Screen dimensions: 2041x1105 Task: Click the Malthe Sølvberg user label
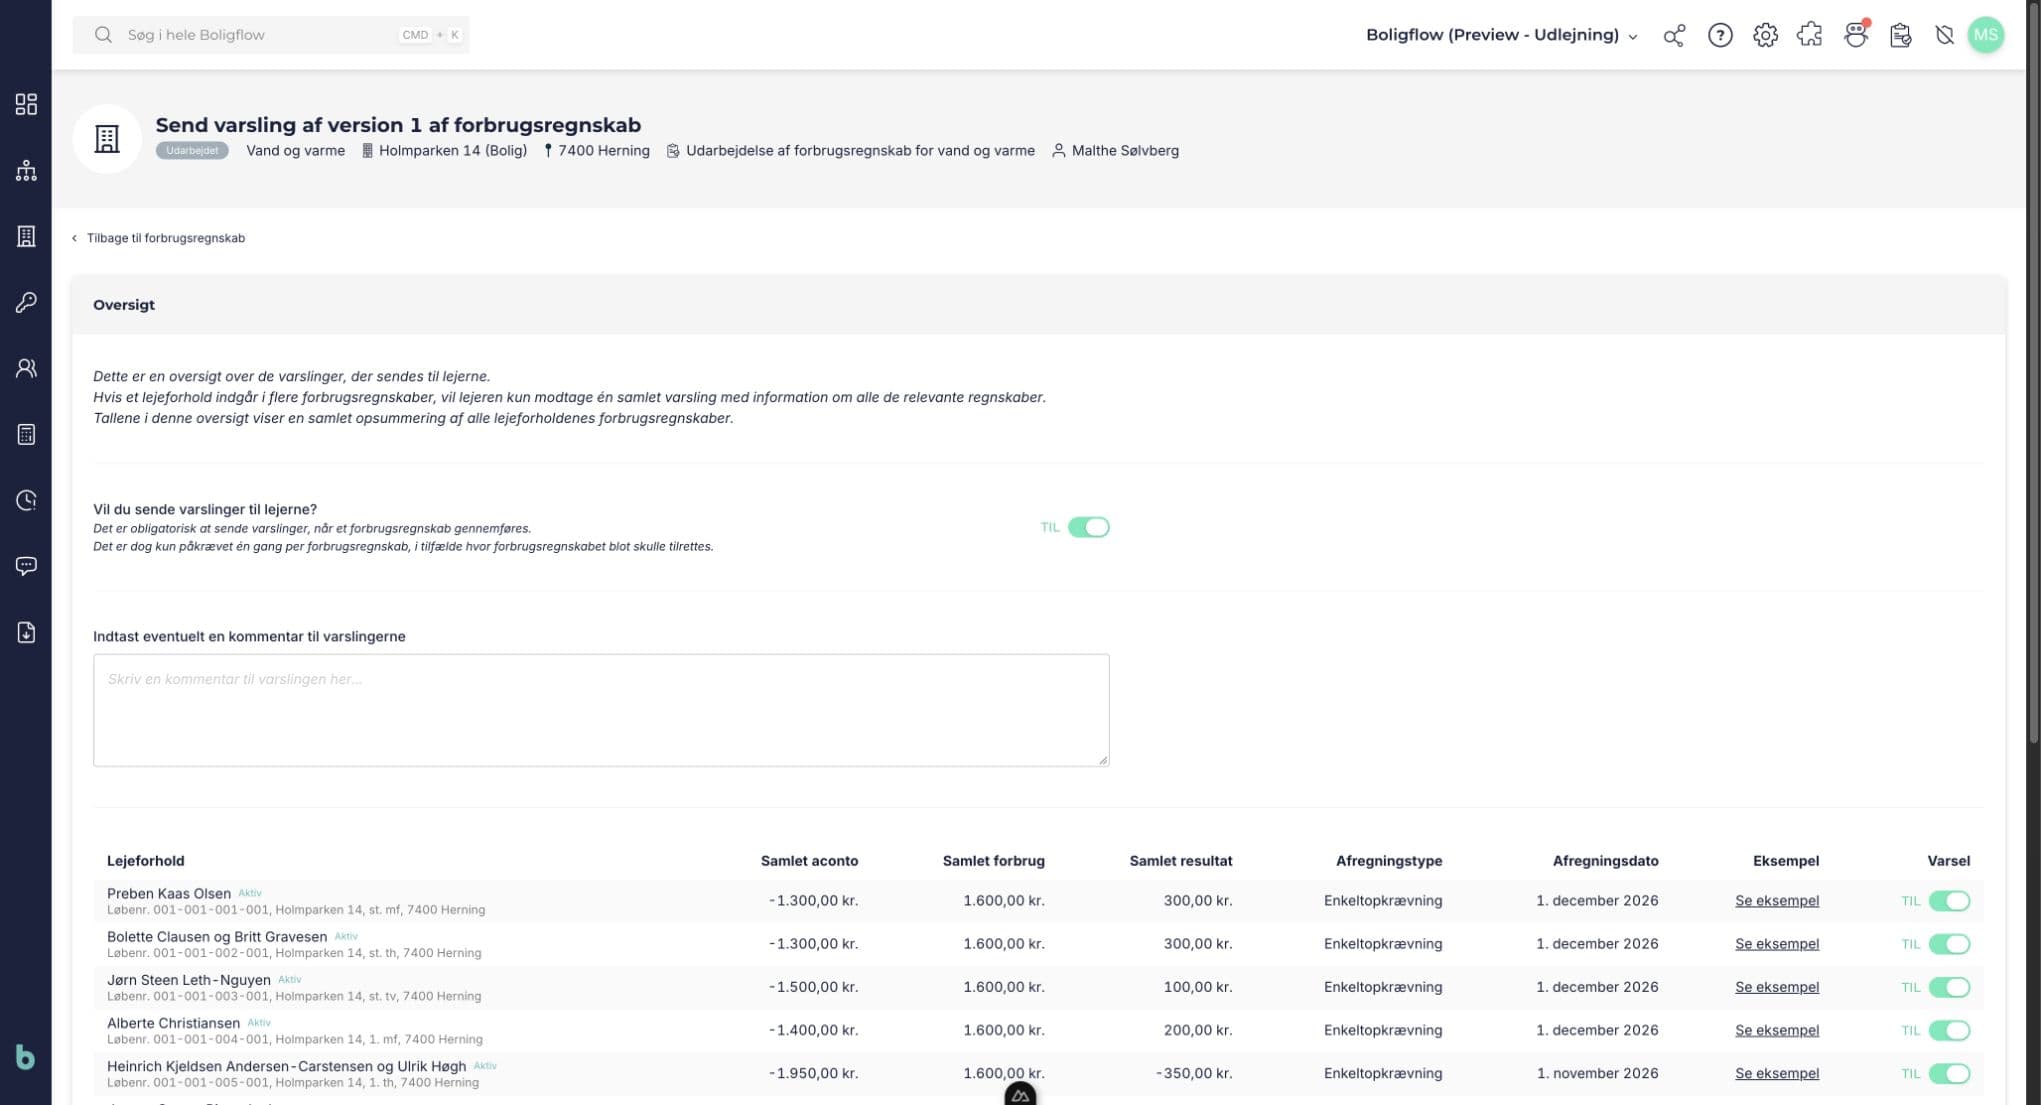[1115, 151]
